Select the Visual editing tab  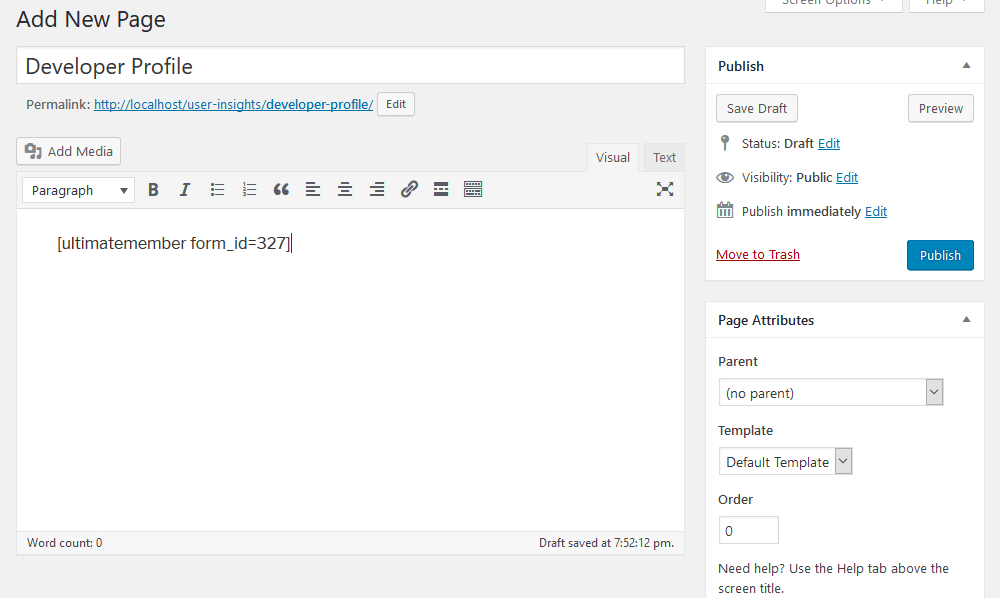tap(612, 157)
